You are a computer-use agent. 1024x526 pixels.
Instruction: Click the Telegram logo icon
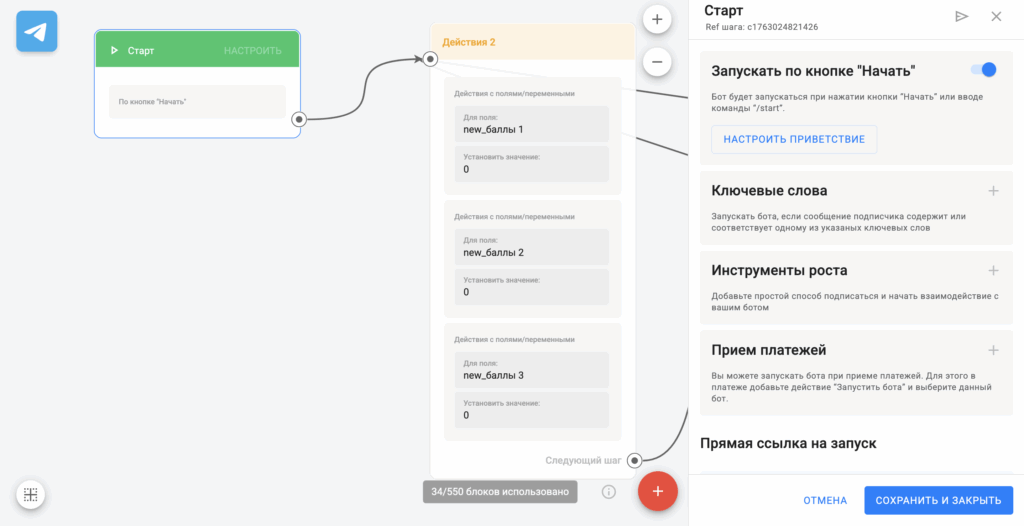(37, 31)
